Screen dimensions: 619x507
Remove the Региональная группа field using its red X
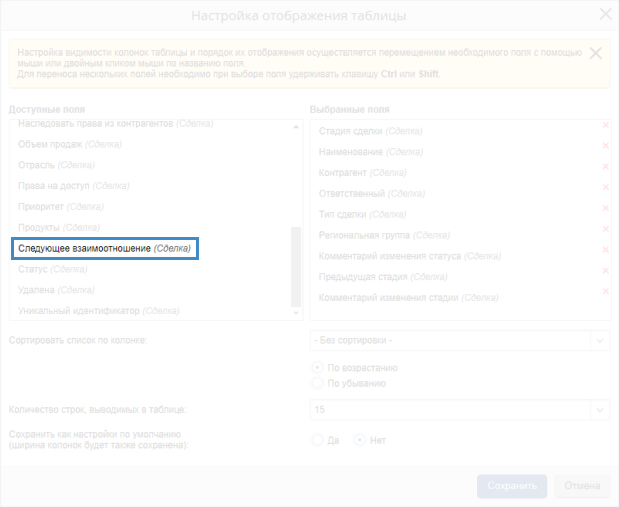tap(605, 229)
